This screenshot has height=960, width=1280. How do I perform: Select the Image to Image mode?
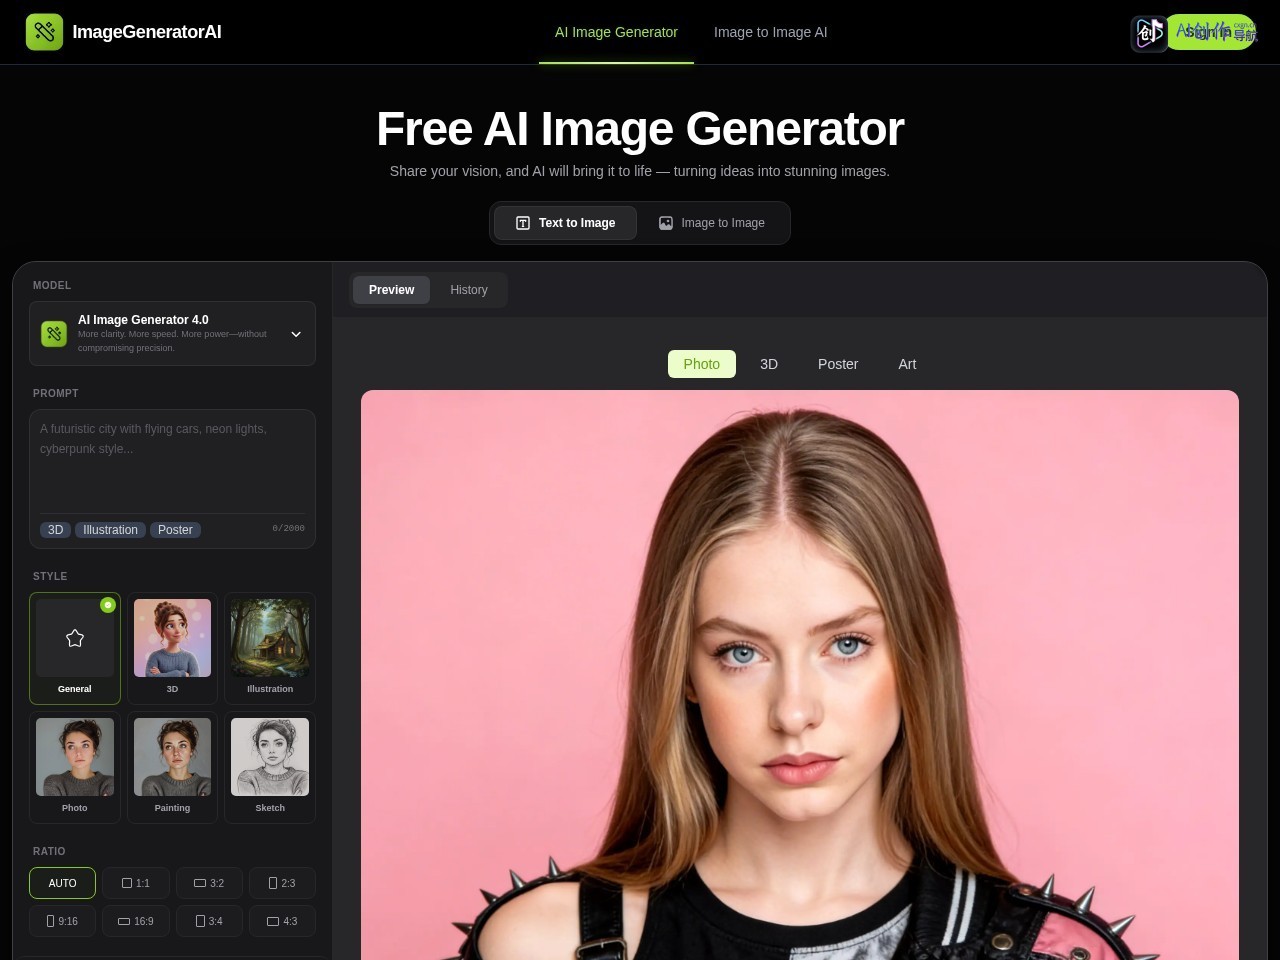point(711,223)
